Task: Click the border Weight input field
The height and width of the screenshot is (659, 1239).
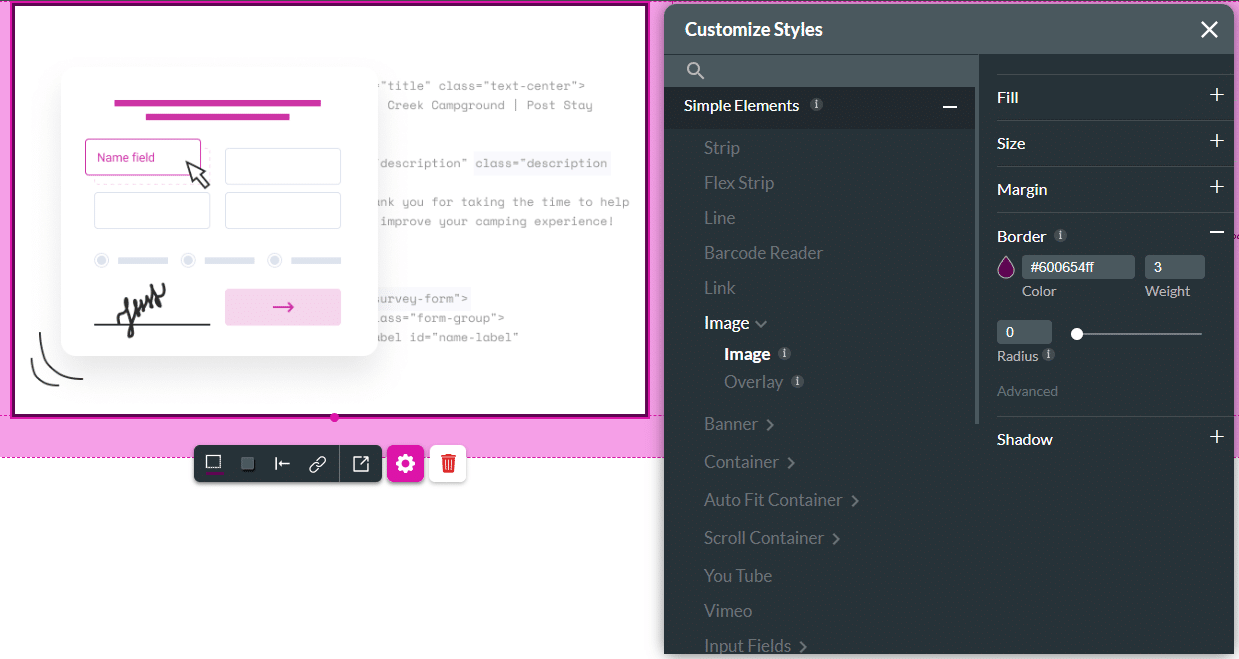Action: pyautogui.click(x=1174, y=267)
